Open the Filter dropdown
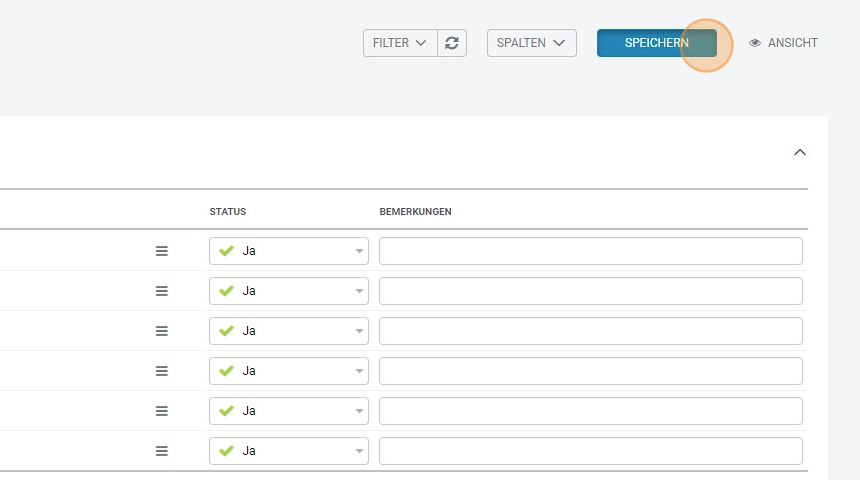Image resolution: width=860 pixels, height=480 pixels. pos(400,43)
